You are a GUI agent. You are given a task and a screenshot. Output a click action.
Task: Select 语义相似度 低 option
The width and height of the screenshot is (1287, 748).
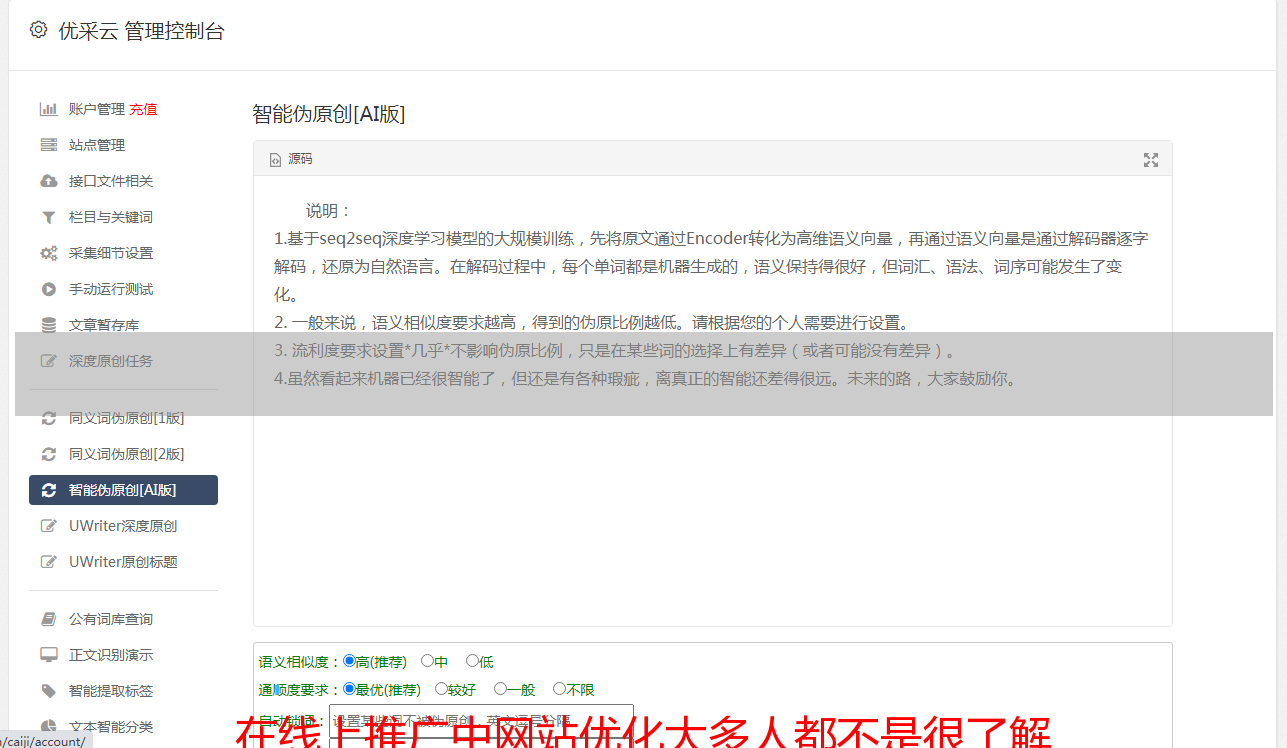(472, 661)
